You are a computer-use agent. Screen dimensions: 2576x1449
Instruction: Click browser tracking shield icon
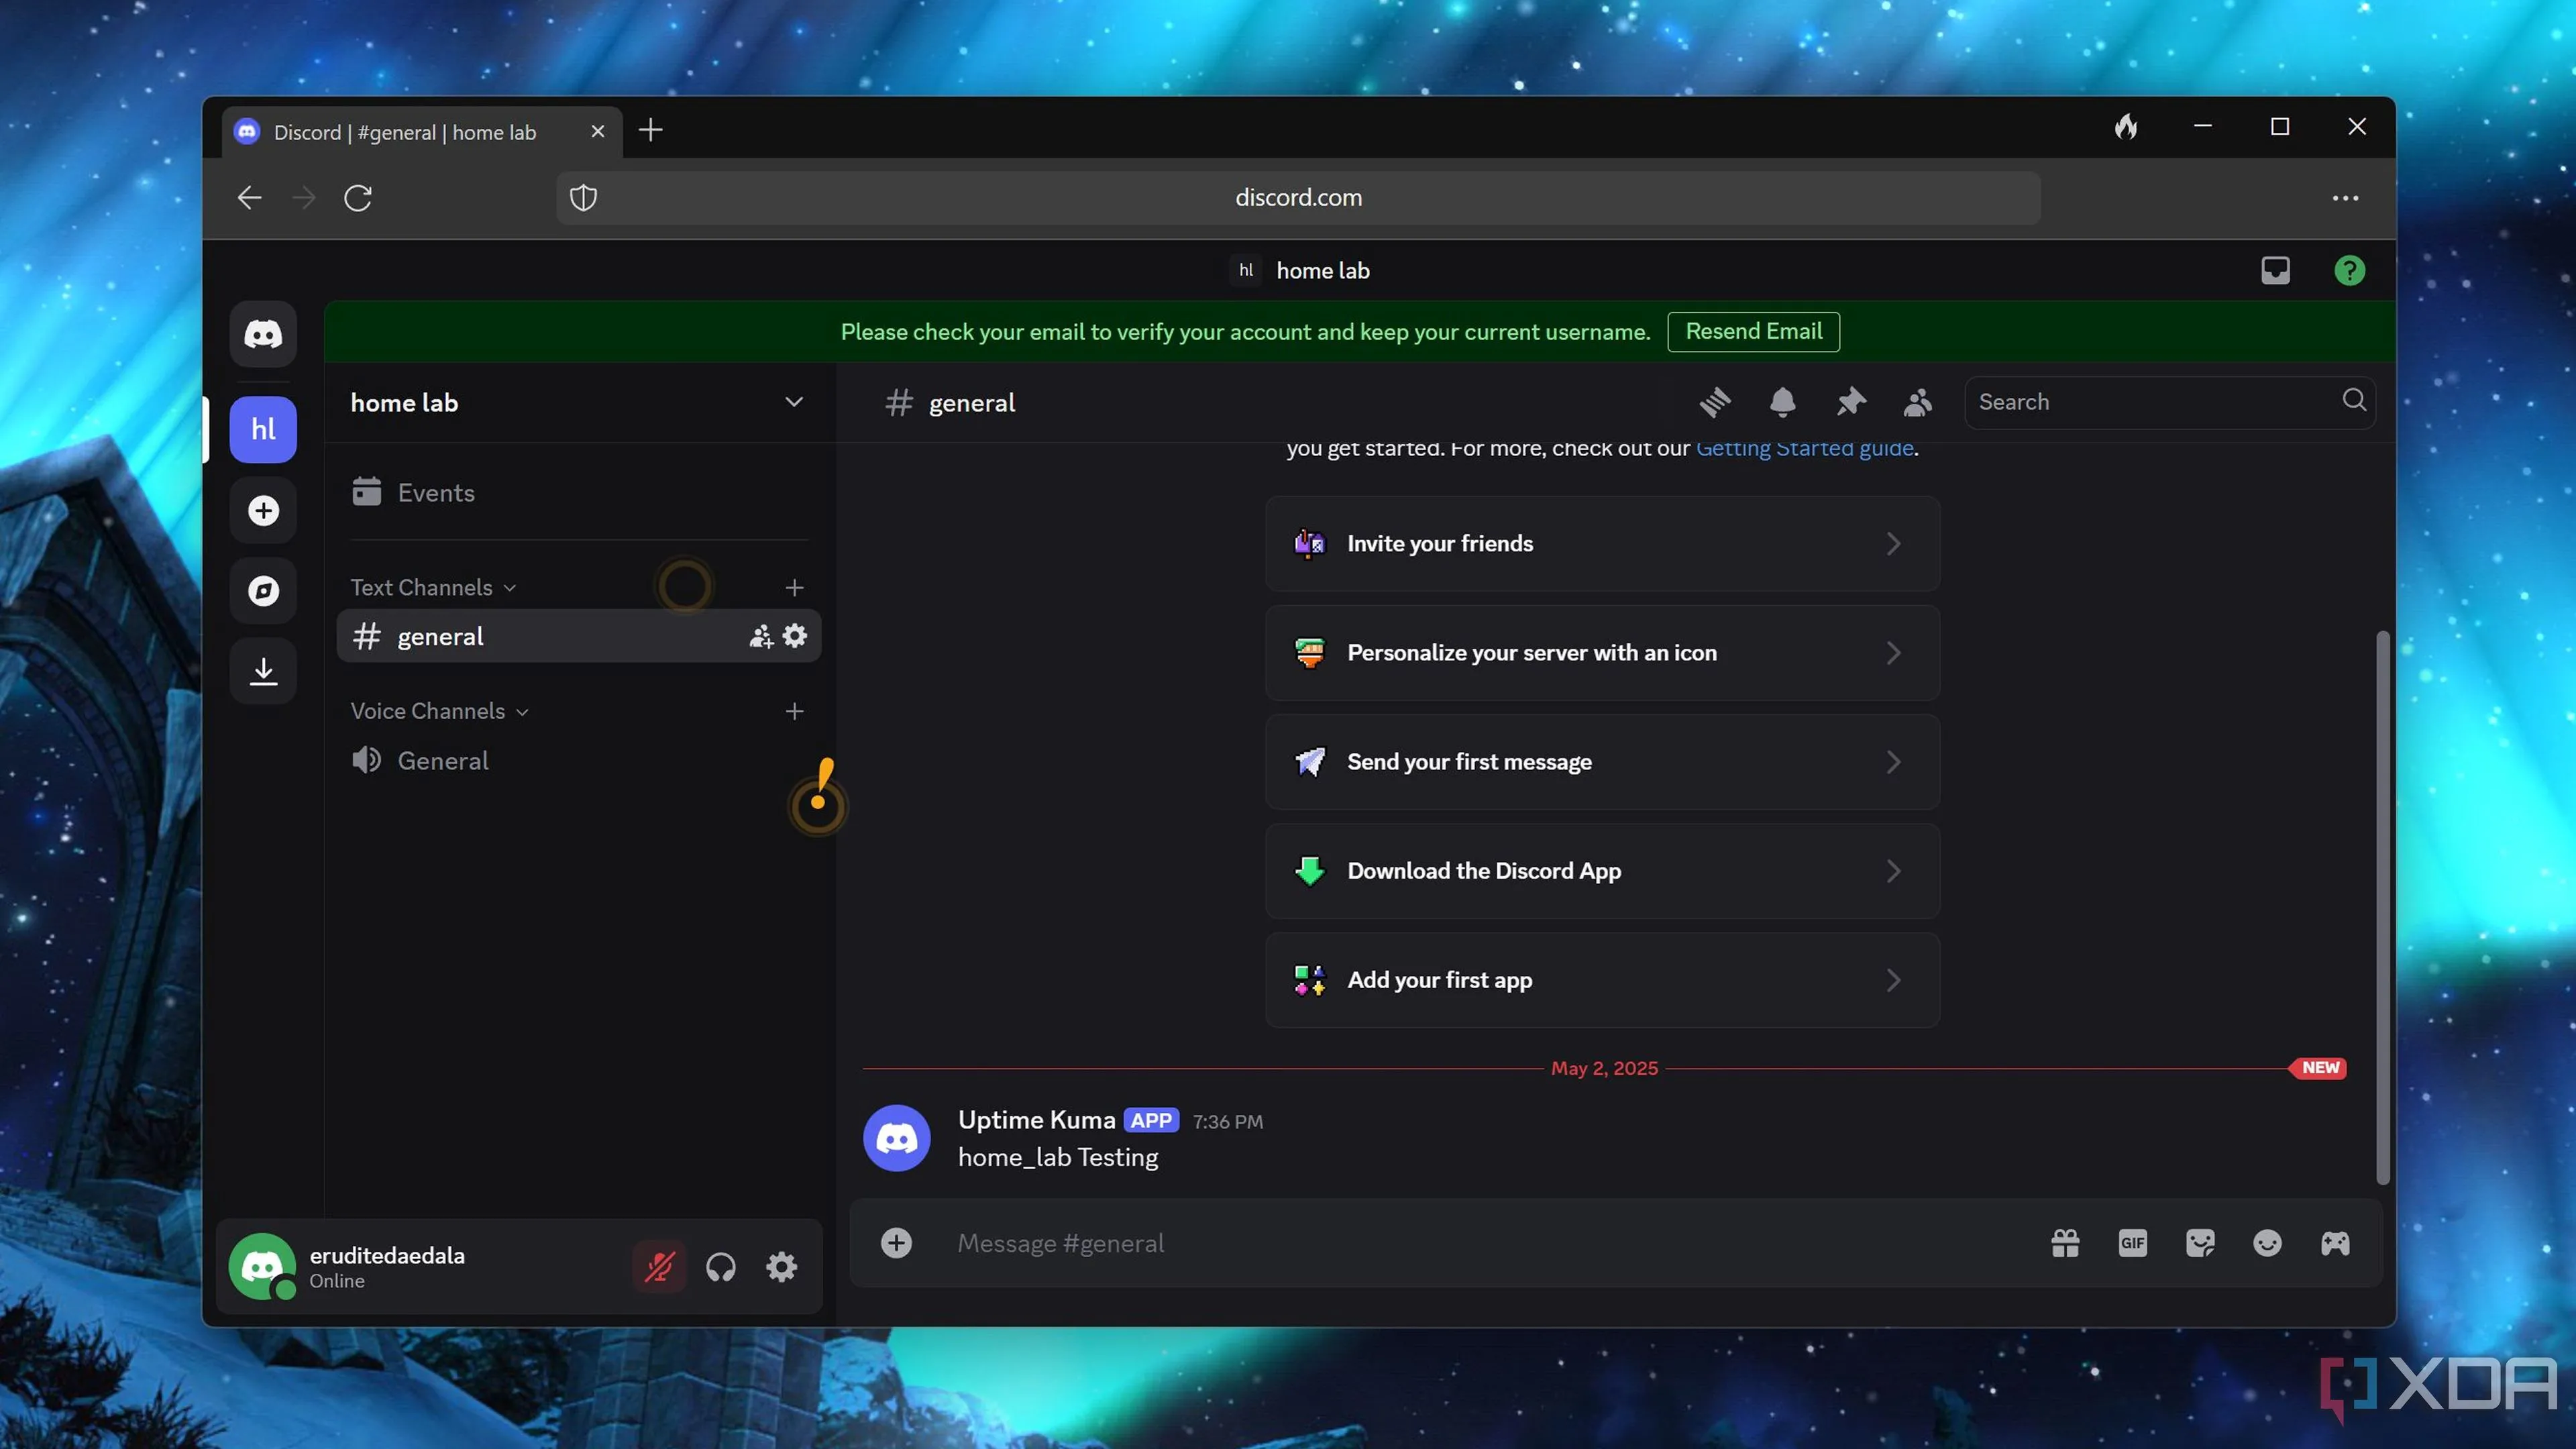click(584, 198)
